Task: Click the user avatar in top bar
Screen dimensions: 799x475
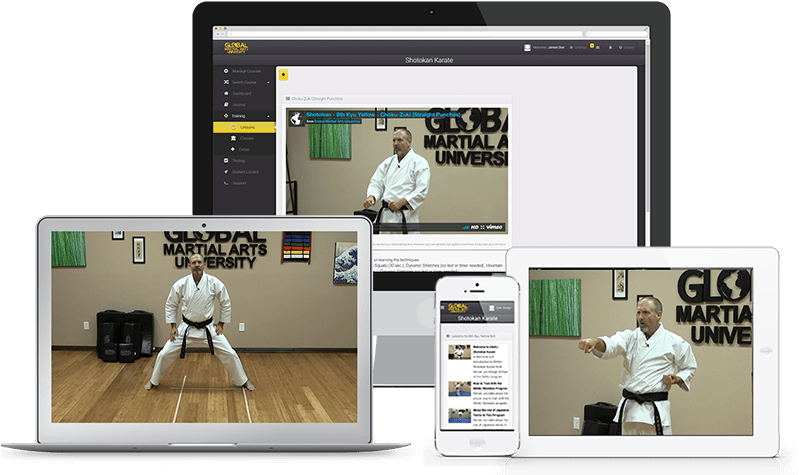Action: coord(527,47)
